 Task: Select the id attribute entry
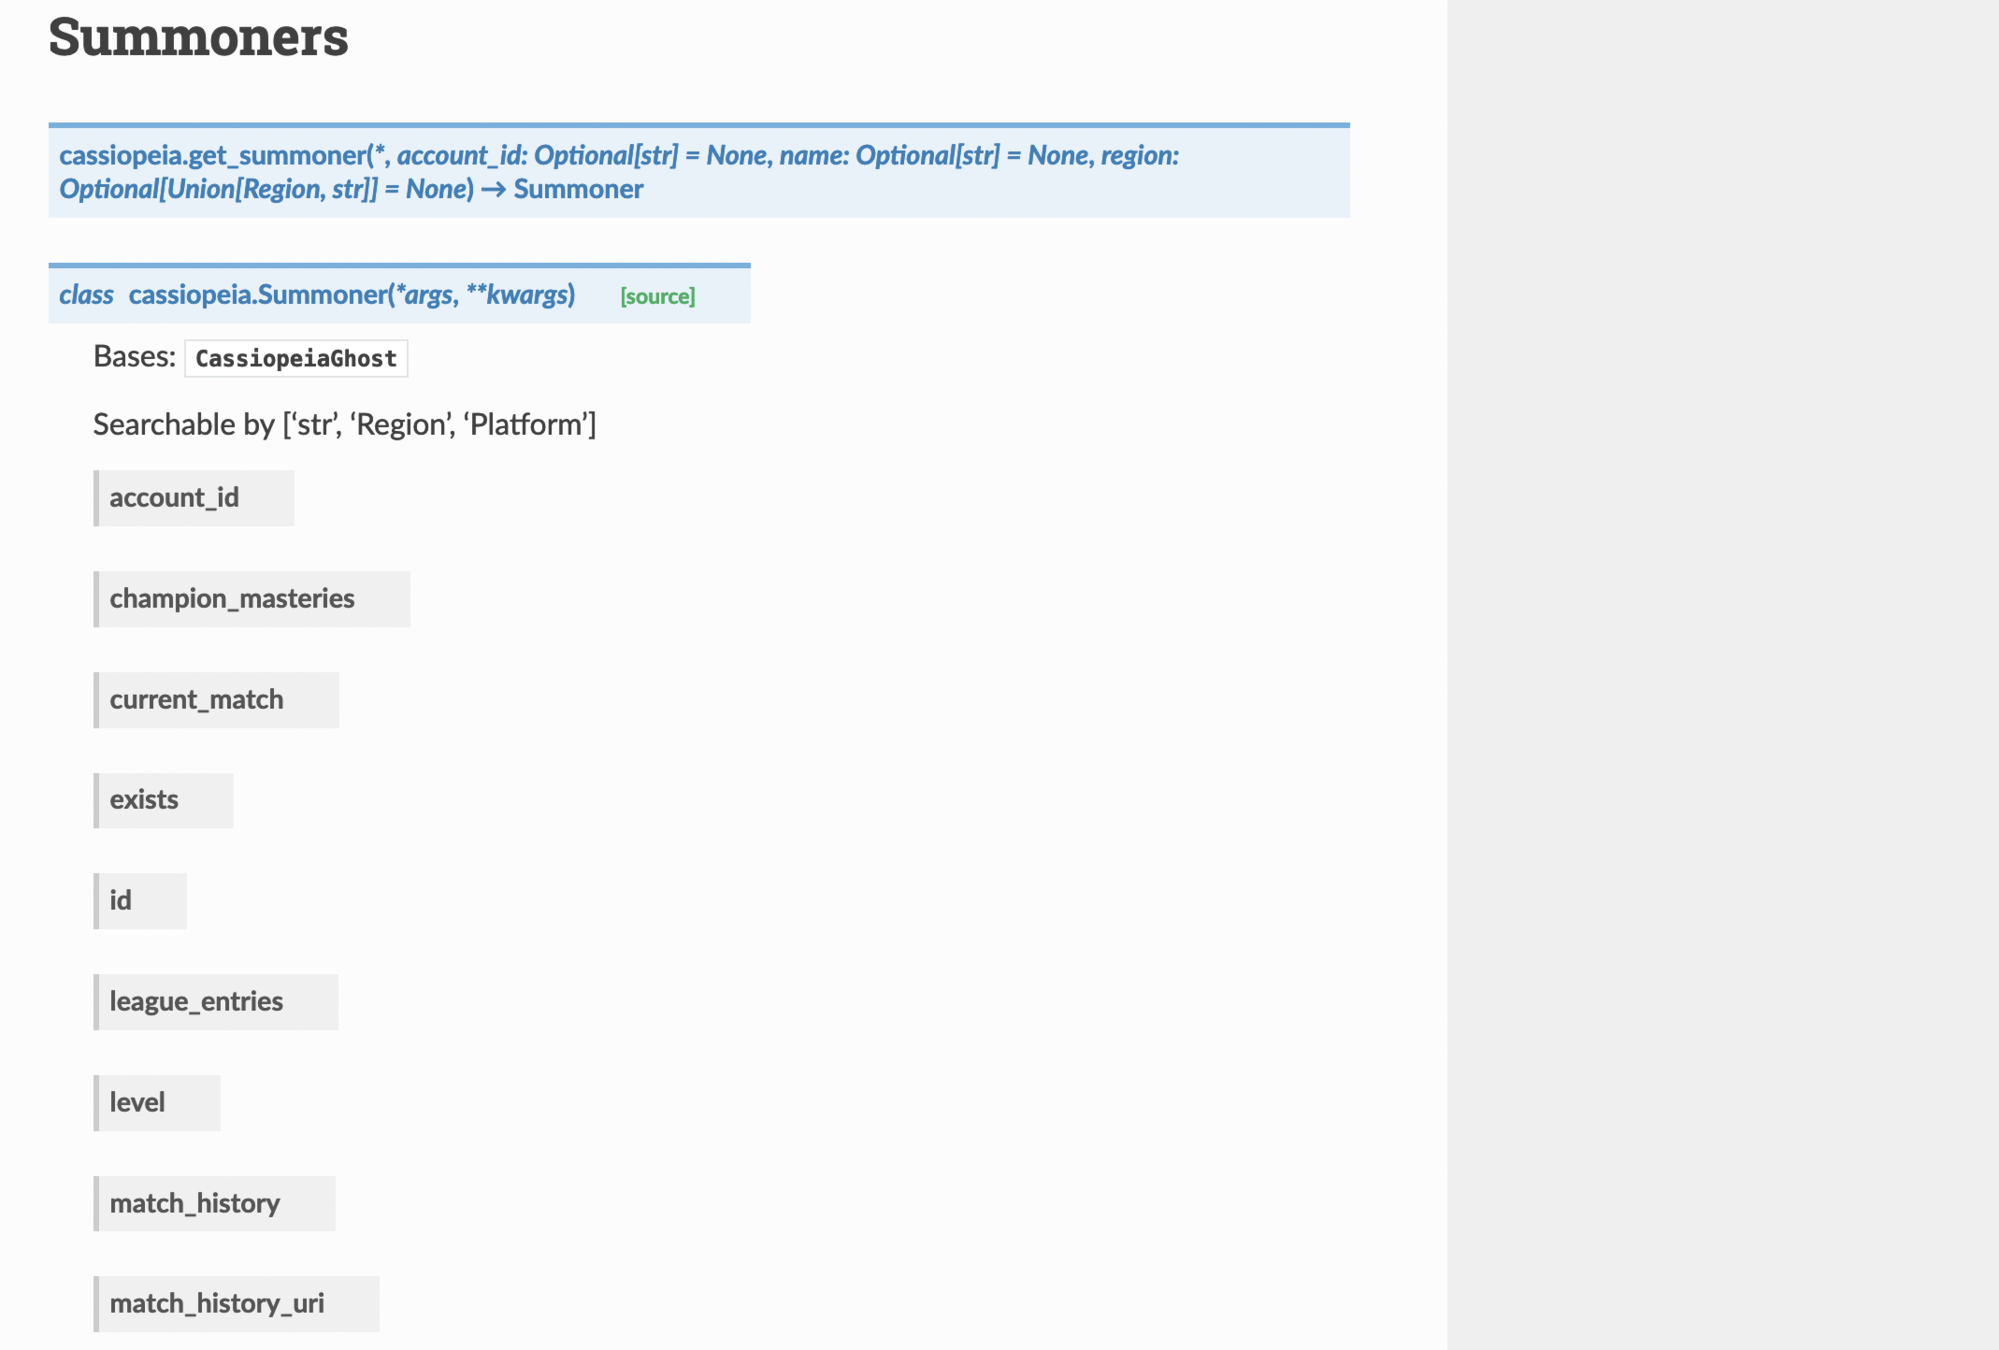click(x=121, y=900)
